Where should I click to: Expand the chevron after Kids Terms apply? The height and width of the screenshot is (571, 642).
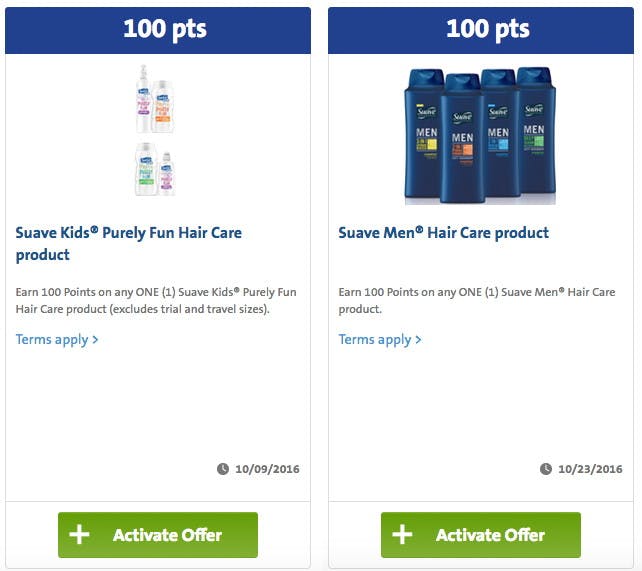pos(95,340)
